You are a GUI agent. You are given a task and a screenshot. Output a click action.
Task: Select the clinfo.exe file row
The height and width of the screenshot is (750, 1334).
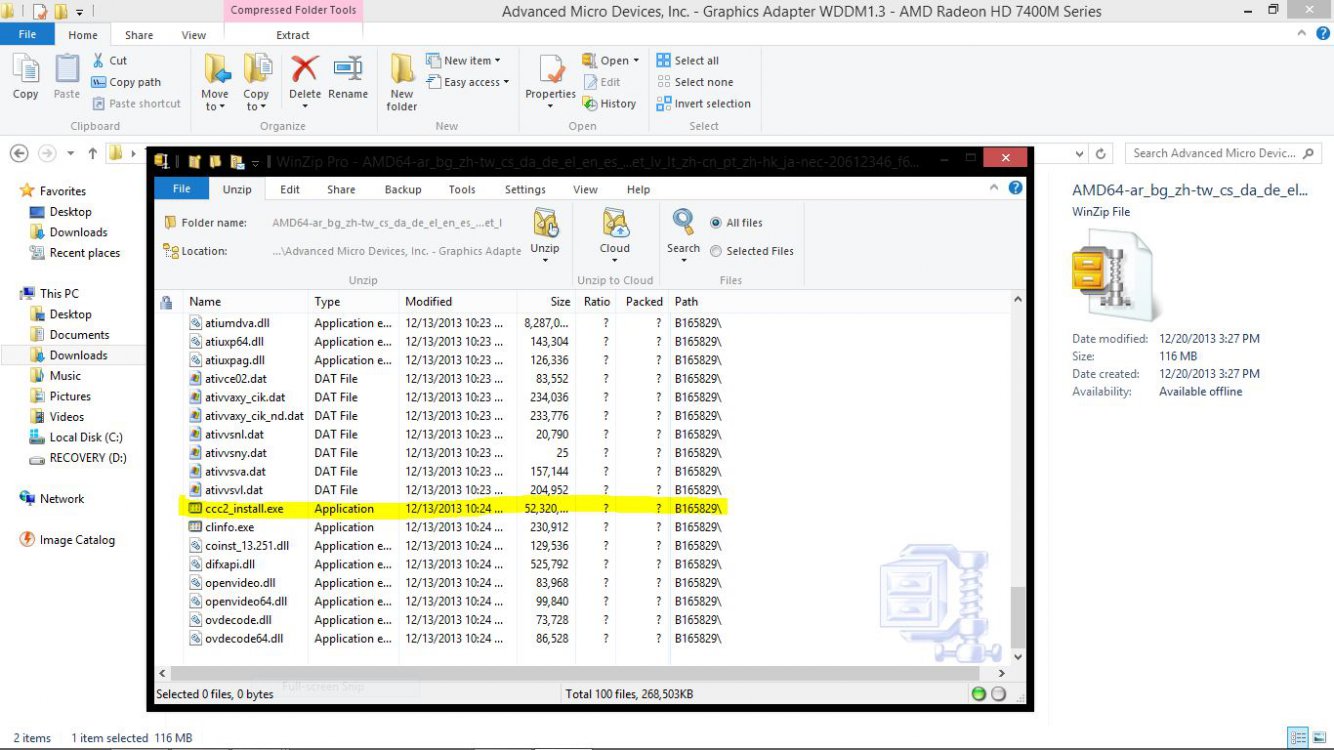456,527
